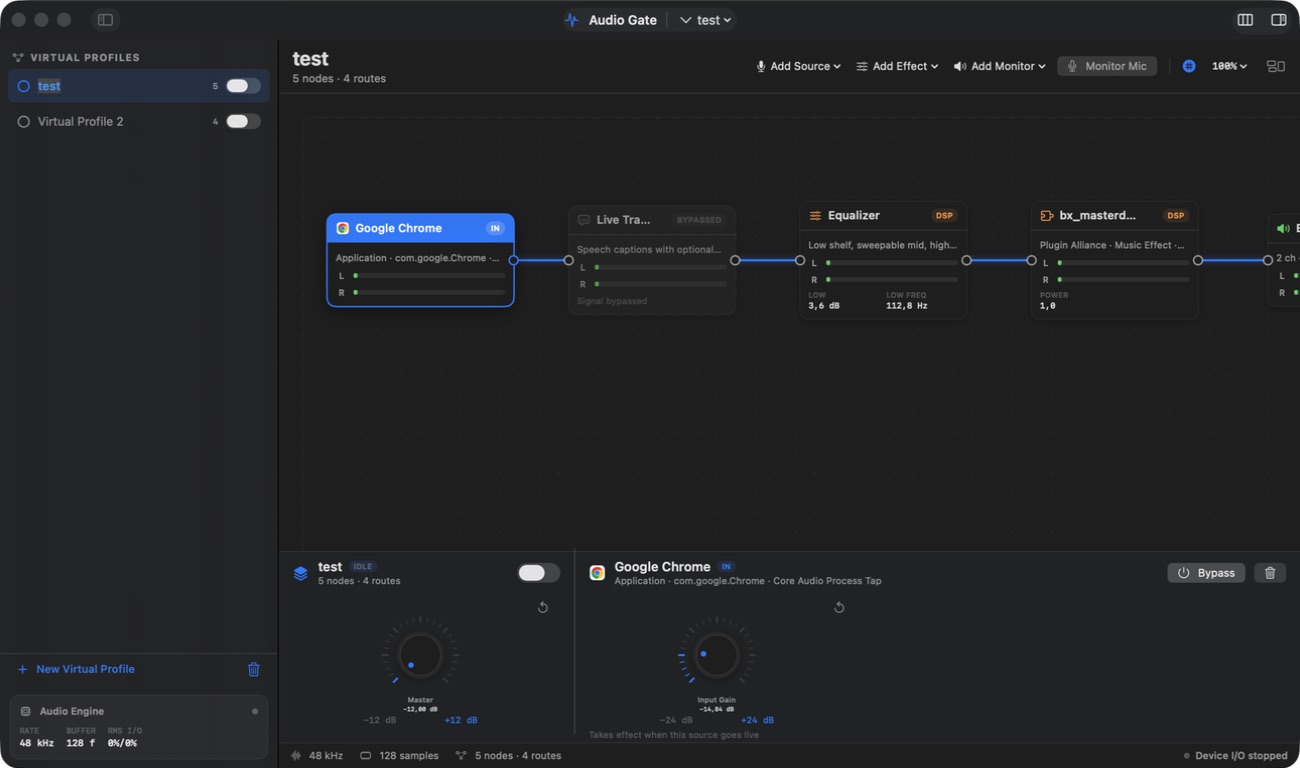The height and width of the screenshot is (768, 1300).
Task: Click the Device I/O stopped status indicator
Action: 1235,756
